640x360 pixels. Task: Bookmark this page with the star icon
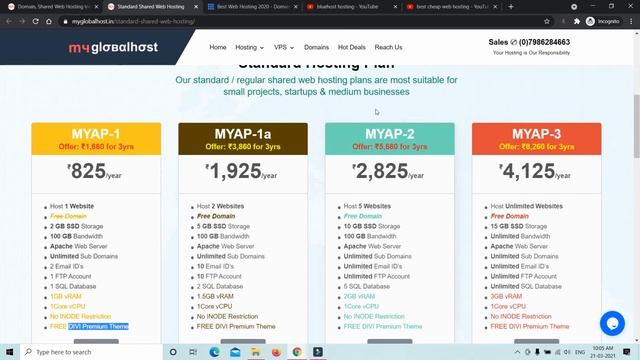(547, 21)
